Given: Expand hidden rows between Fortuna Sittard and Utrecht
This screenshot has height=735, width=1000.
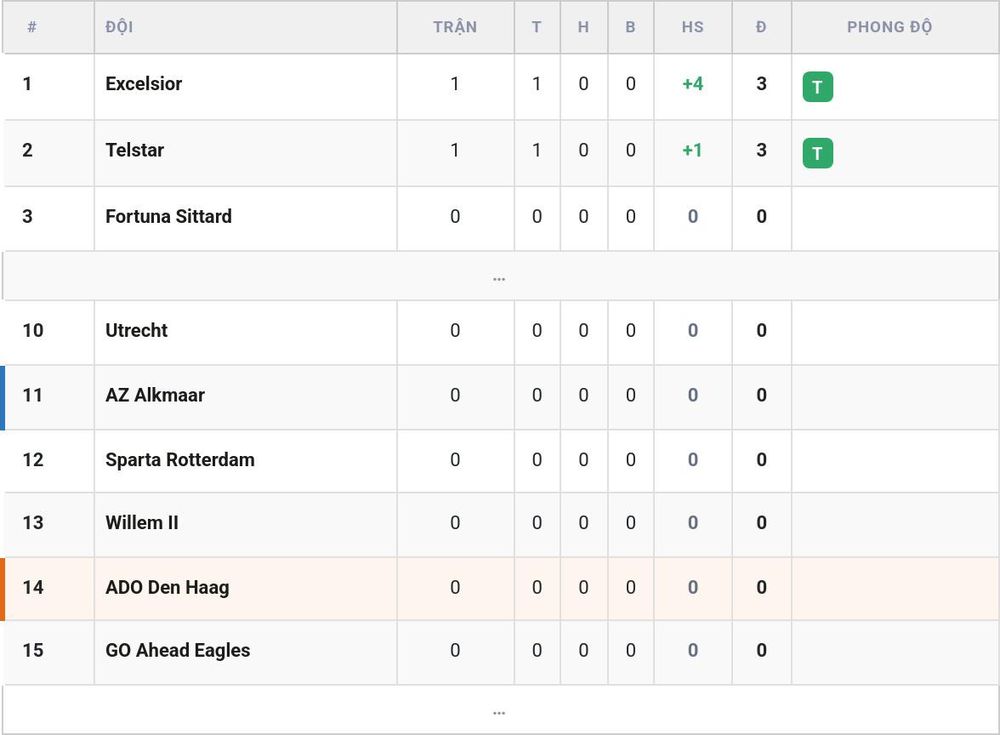Looking at the screenshot, I should [499, 278].
